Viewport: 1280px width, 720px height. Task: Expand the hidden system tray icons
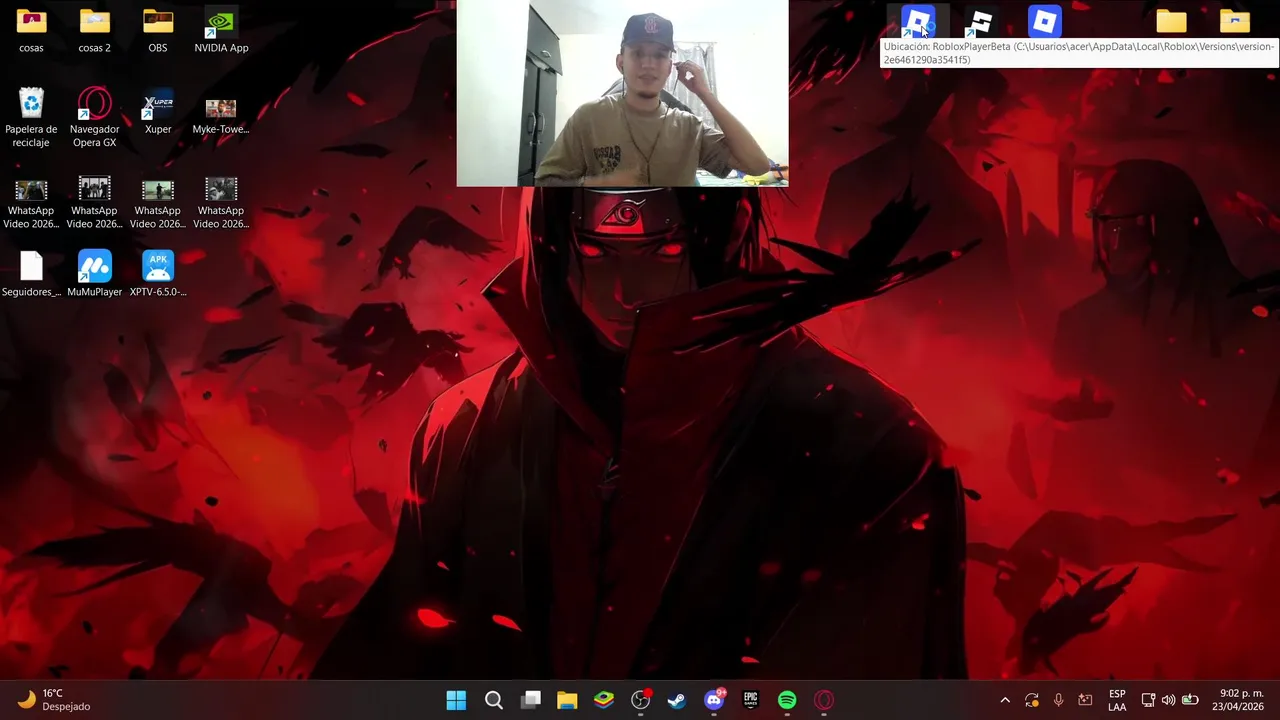tap(1005, 700)
